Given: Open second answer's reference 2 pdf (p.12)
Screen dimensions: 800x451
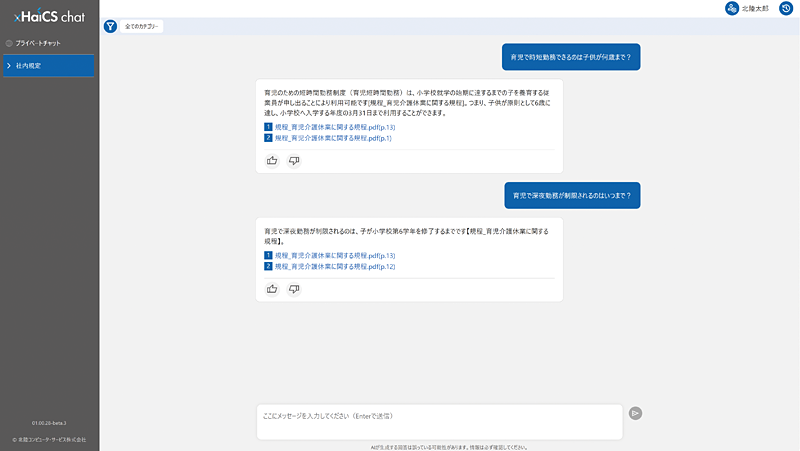Looking at the screenshot, I should (335, 267).
